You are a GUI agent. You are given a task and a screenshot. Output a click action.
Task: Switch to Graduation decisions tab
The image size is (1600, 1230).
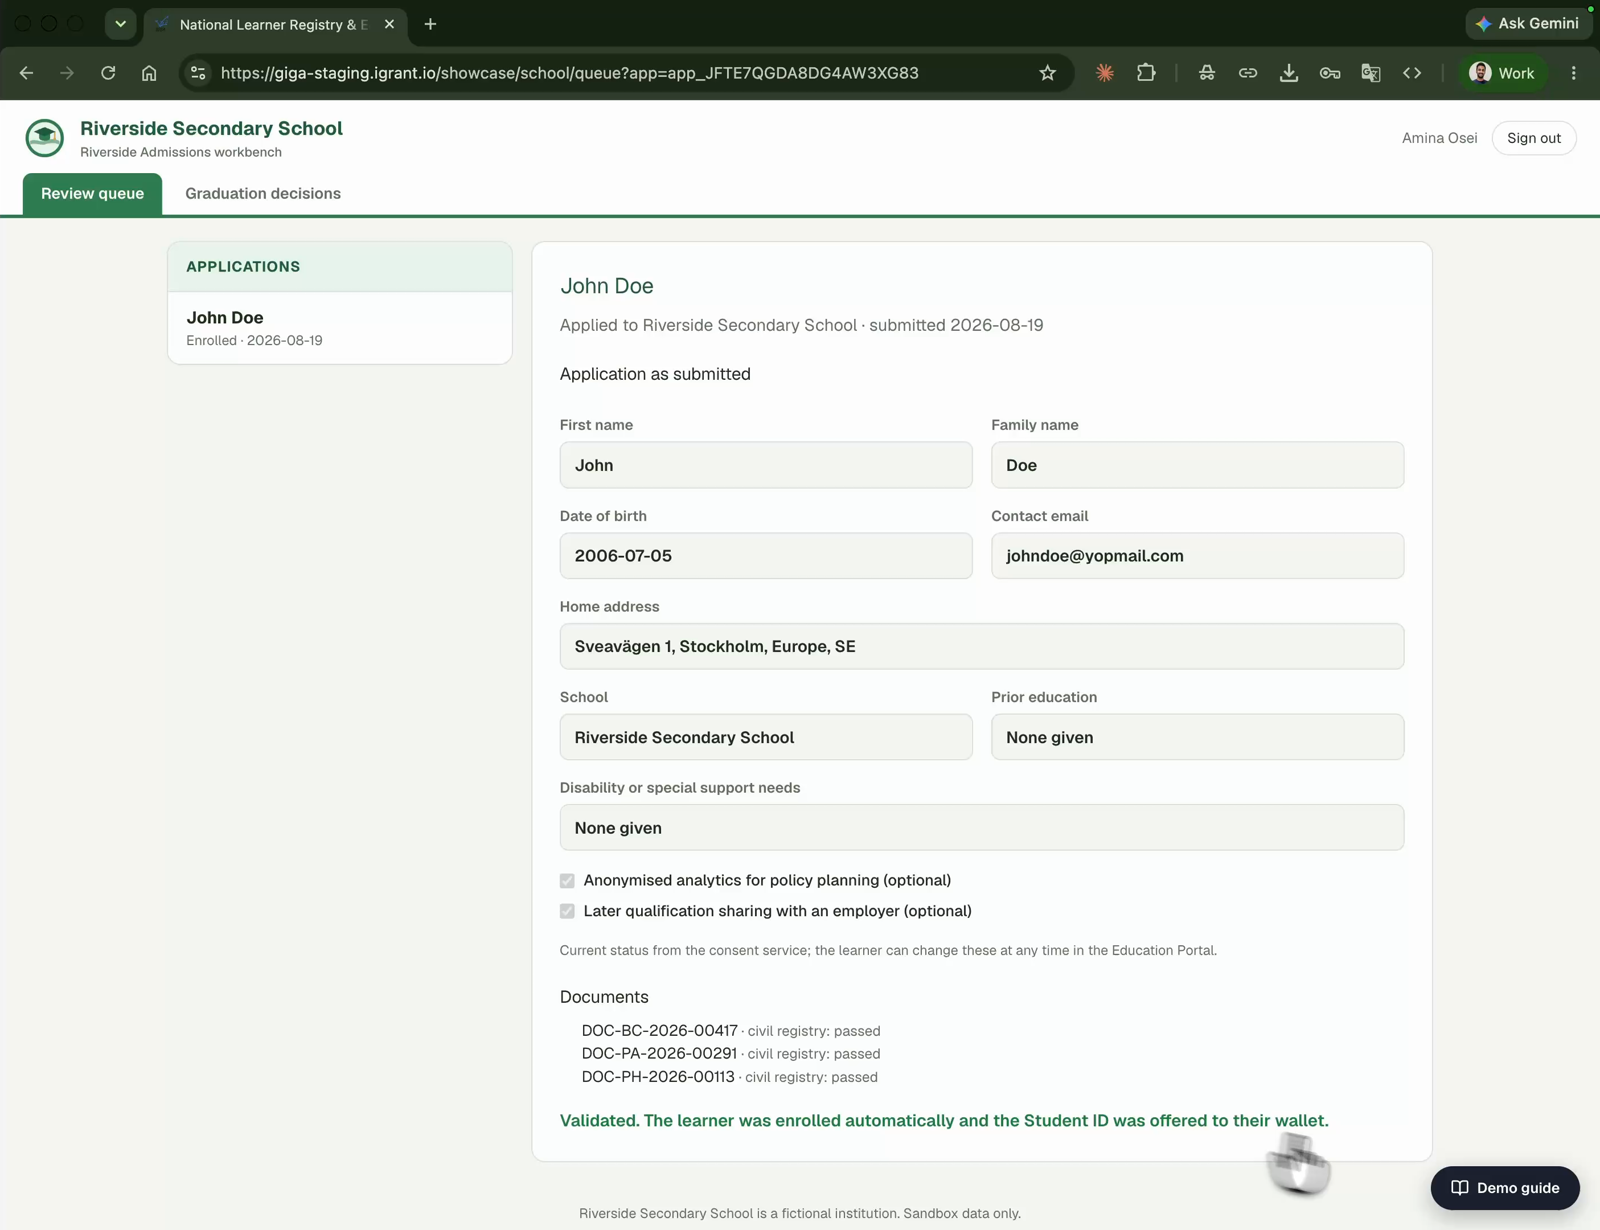[x=263, y=194]
